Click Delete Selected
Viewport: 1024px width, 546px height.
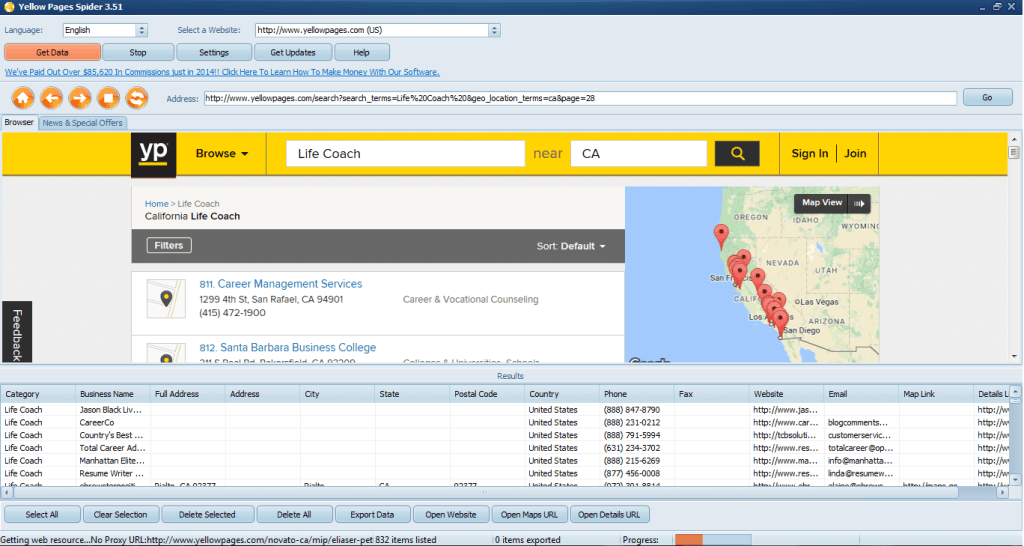(x=207, y=515)
